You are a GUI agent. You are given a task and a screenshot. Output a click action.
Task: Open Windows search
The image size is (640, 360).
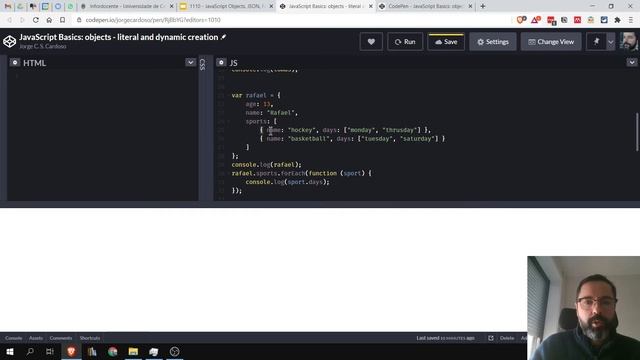point(30,351)
